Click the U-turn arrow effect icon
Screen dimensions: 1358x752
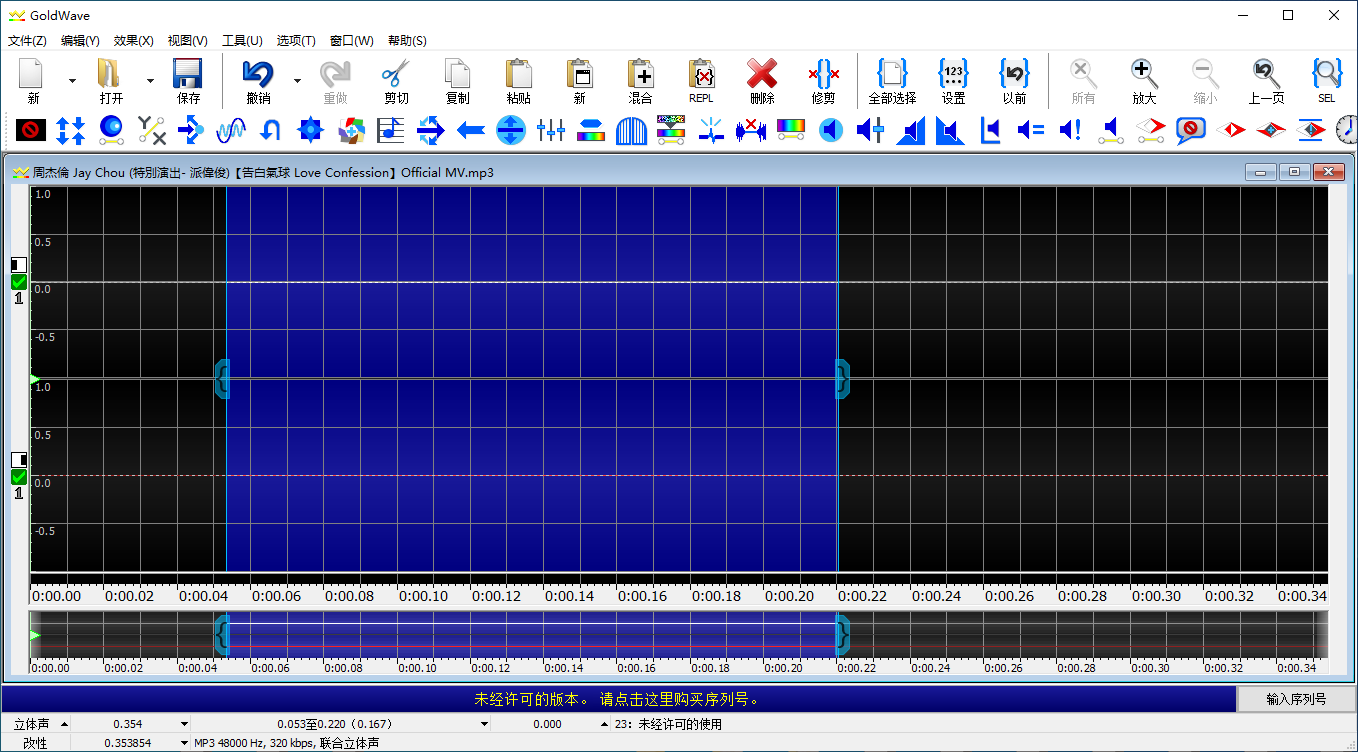point(270,130)
